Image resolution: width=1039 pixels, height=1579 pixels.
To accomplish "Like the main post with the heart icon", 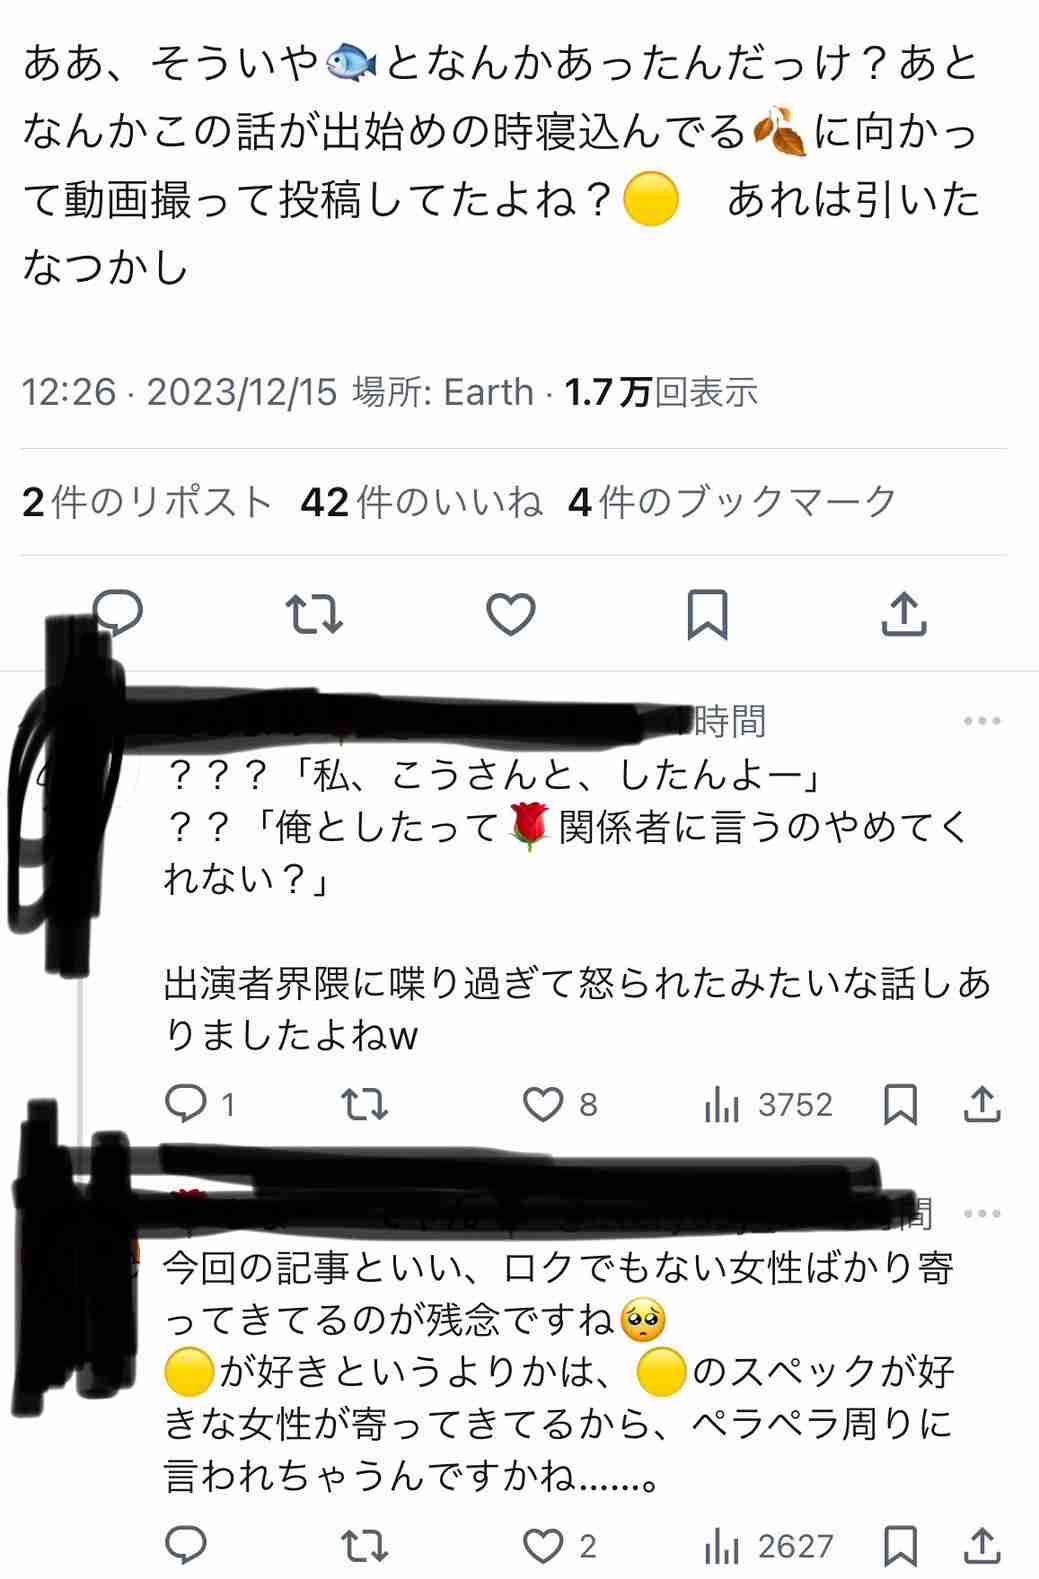I will (511, 615).
